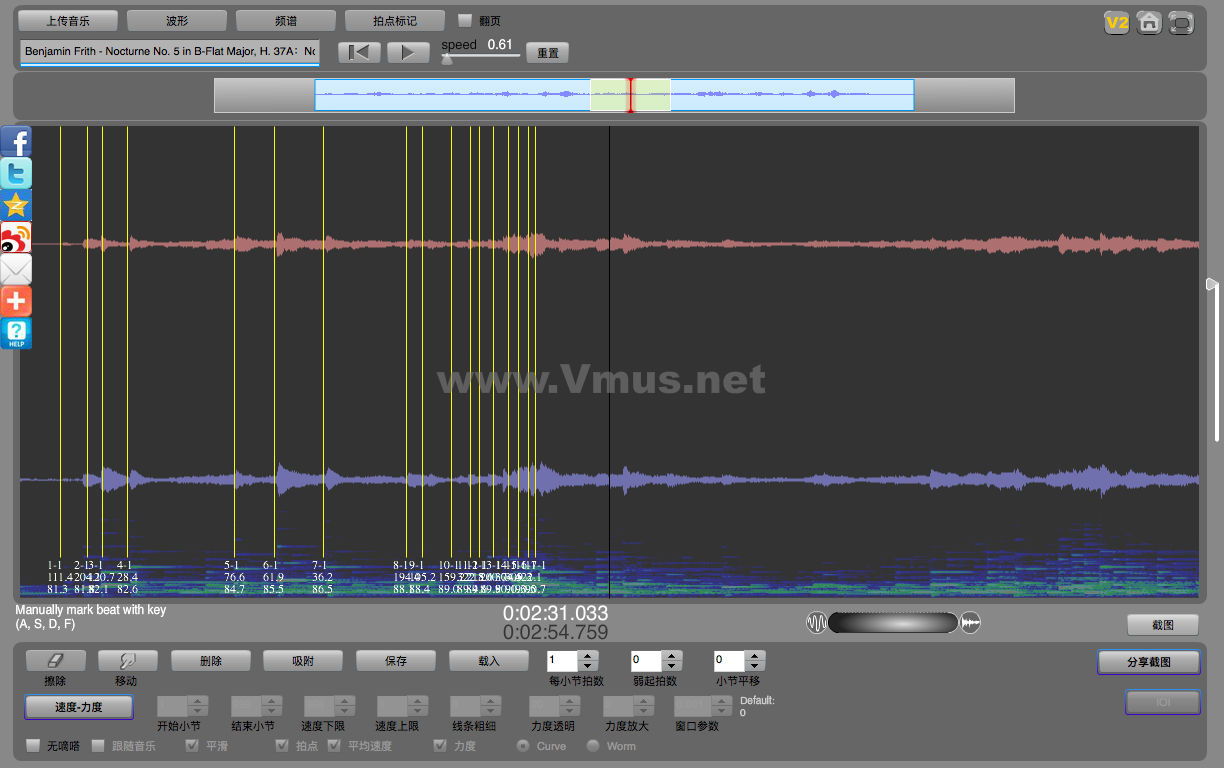Click the speed slider track

[x=482, y=57]
